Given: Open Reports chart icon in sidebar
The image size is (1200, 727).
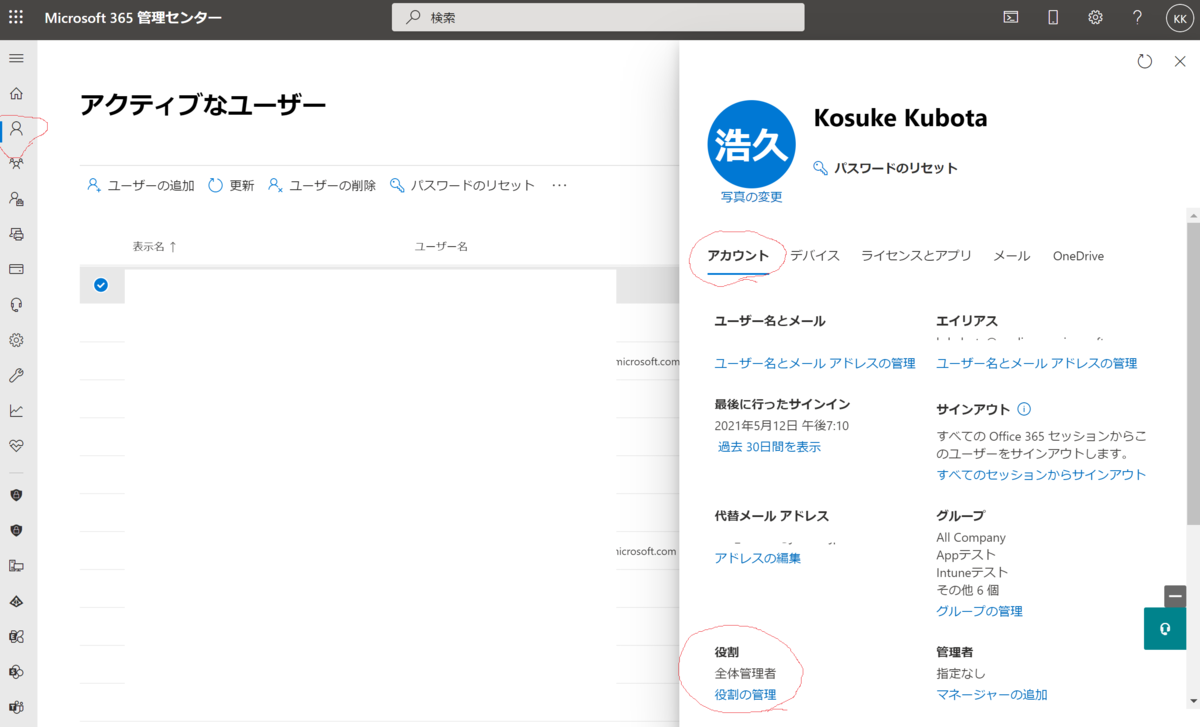Looking at the screenshot, I should click(x=16, y=410).
